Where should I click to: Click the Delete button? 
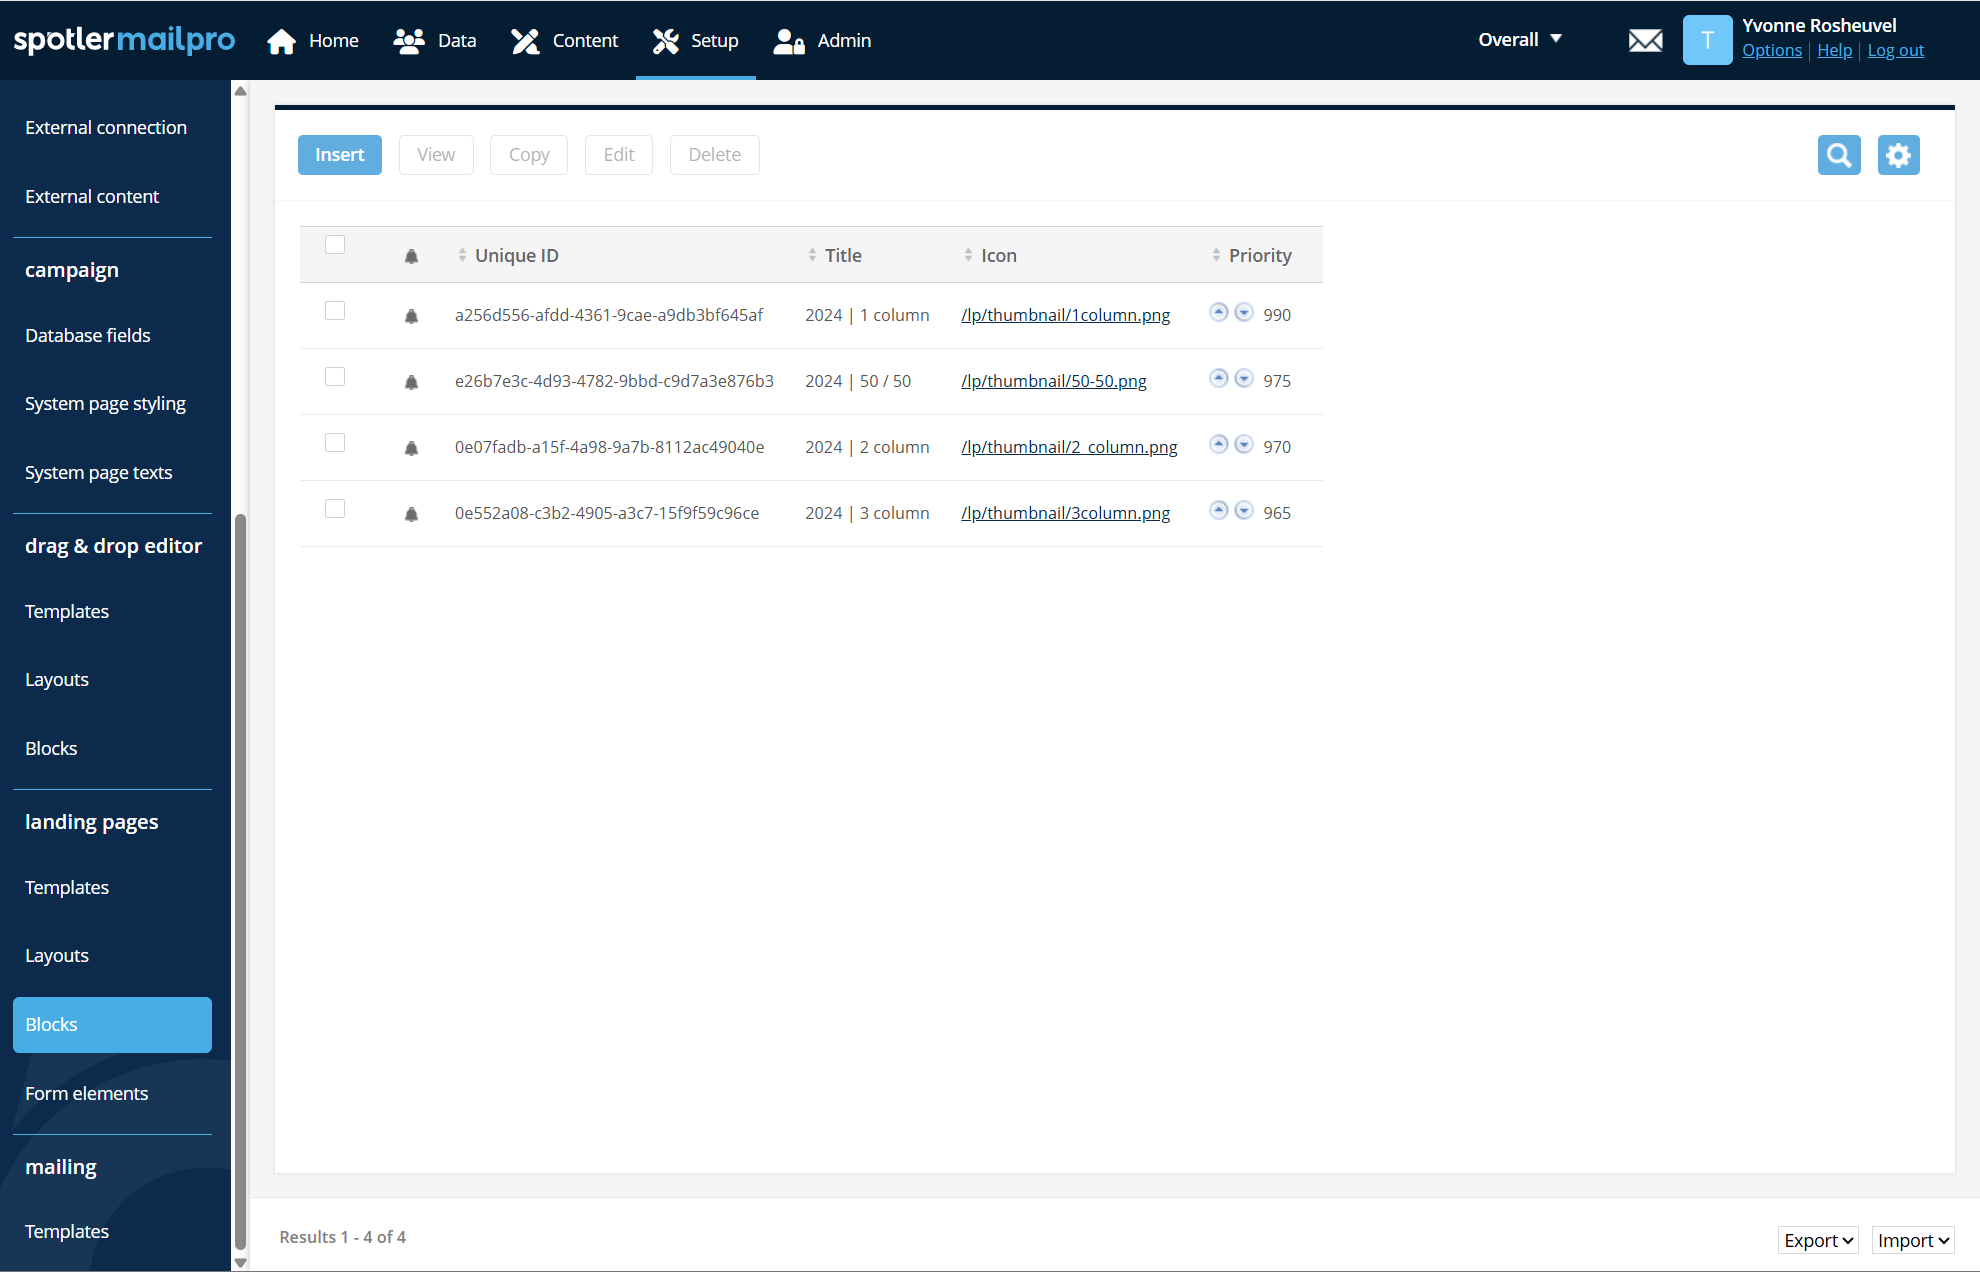click(x=715, y=155)
